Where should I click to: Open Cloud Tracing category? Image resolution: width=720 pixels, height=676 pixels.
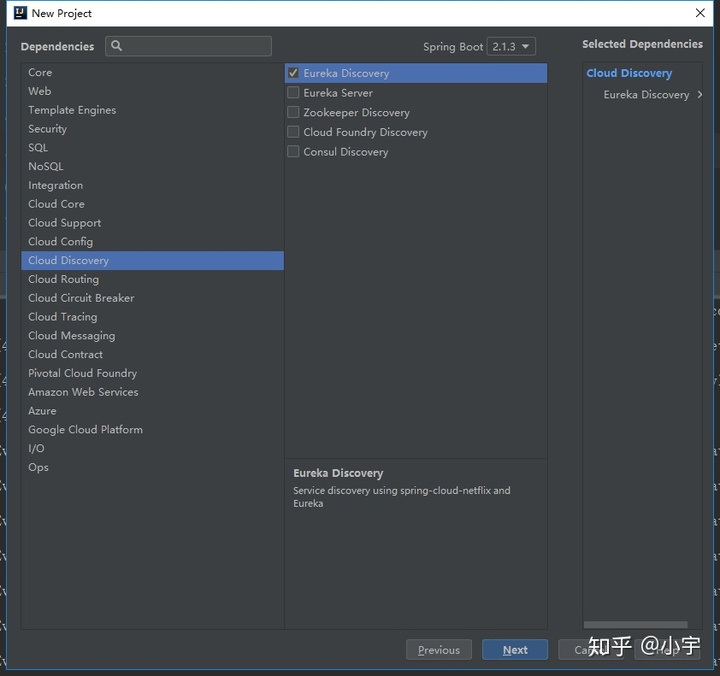152,317
